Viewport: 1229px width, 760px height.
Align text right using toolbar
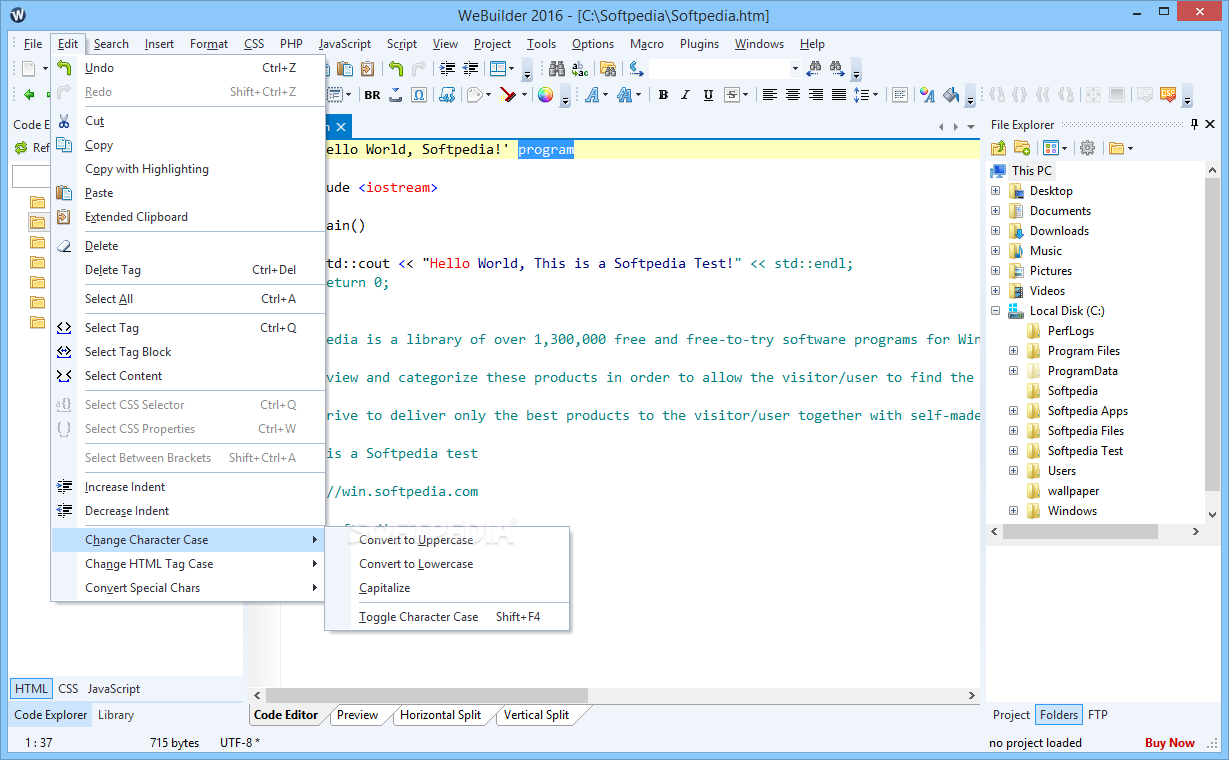[816, 95]
